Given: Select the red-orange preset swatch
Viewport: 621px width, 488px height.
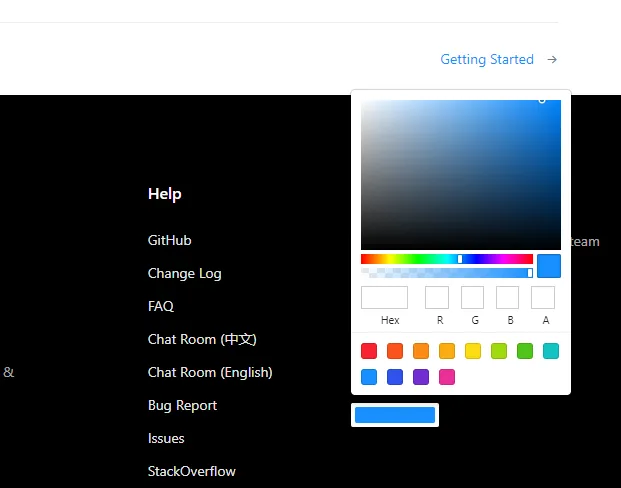Looking at the screenshot, I should 395,351.
